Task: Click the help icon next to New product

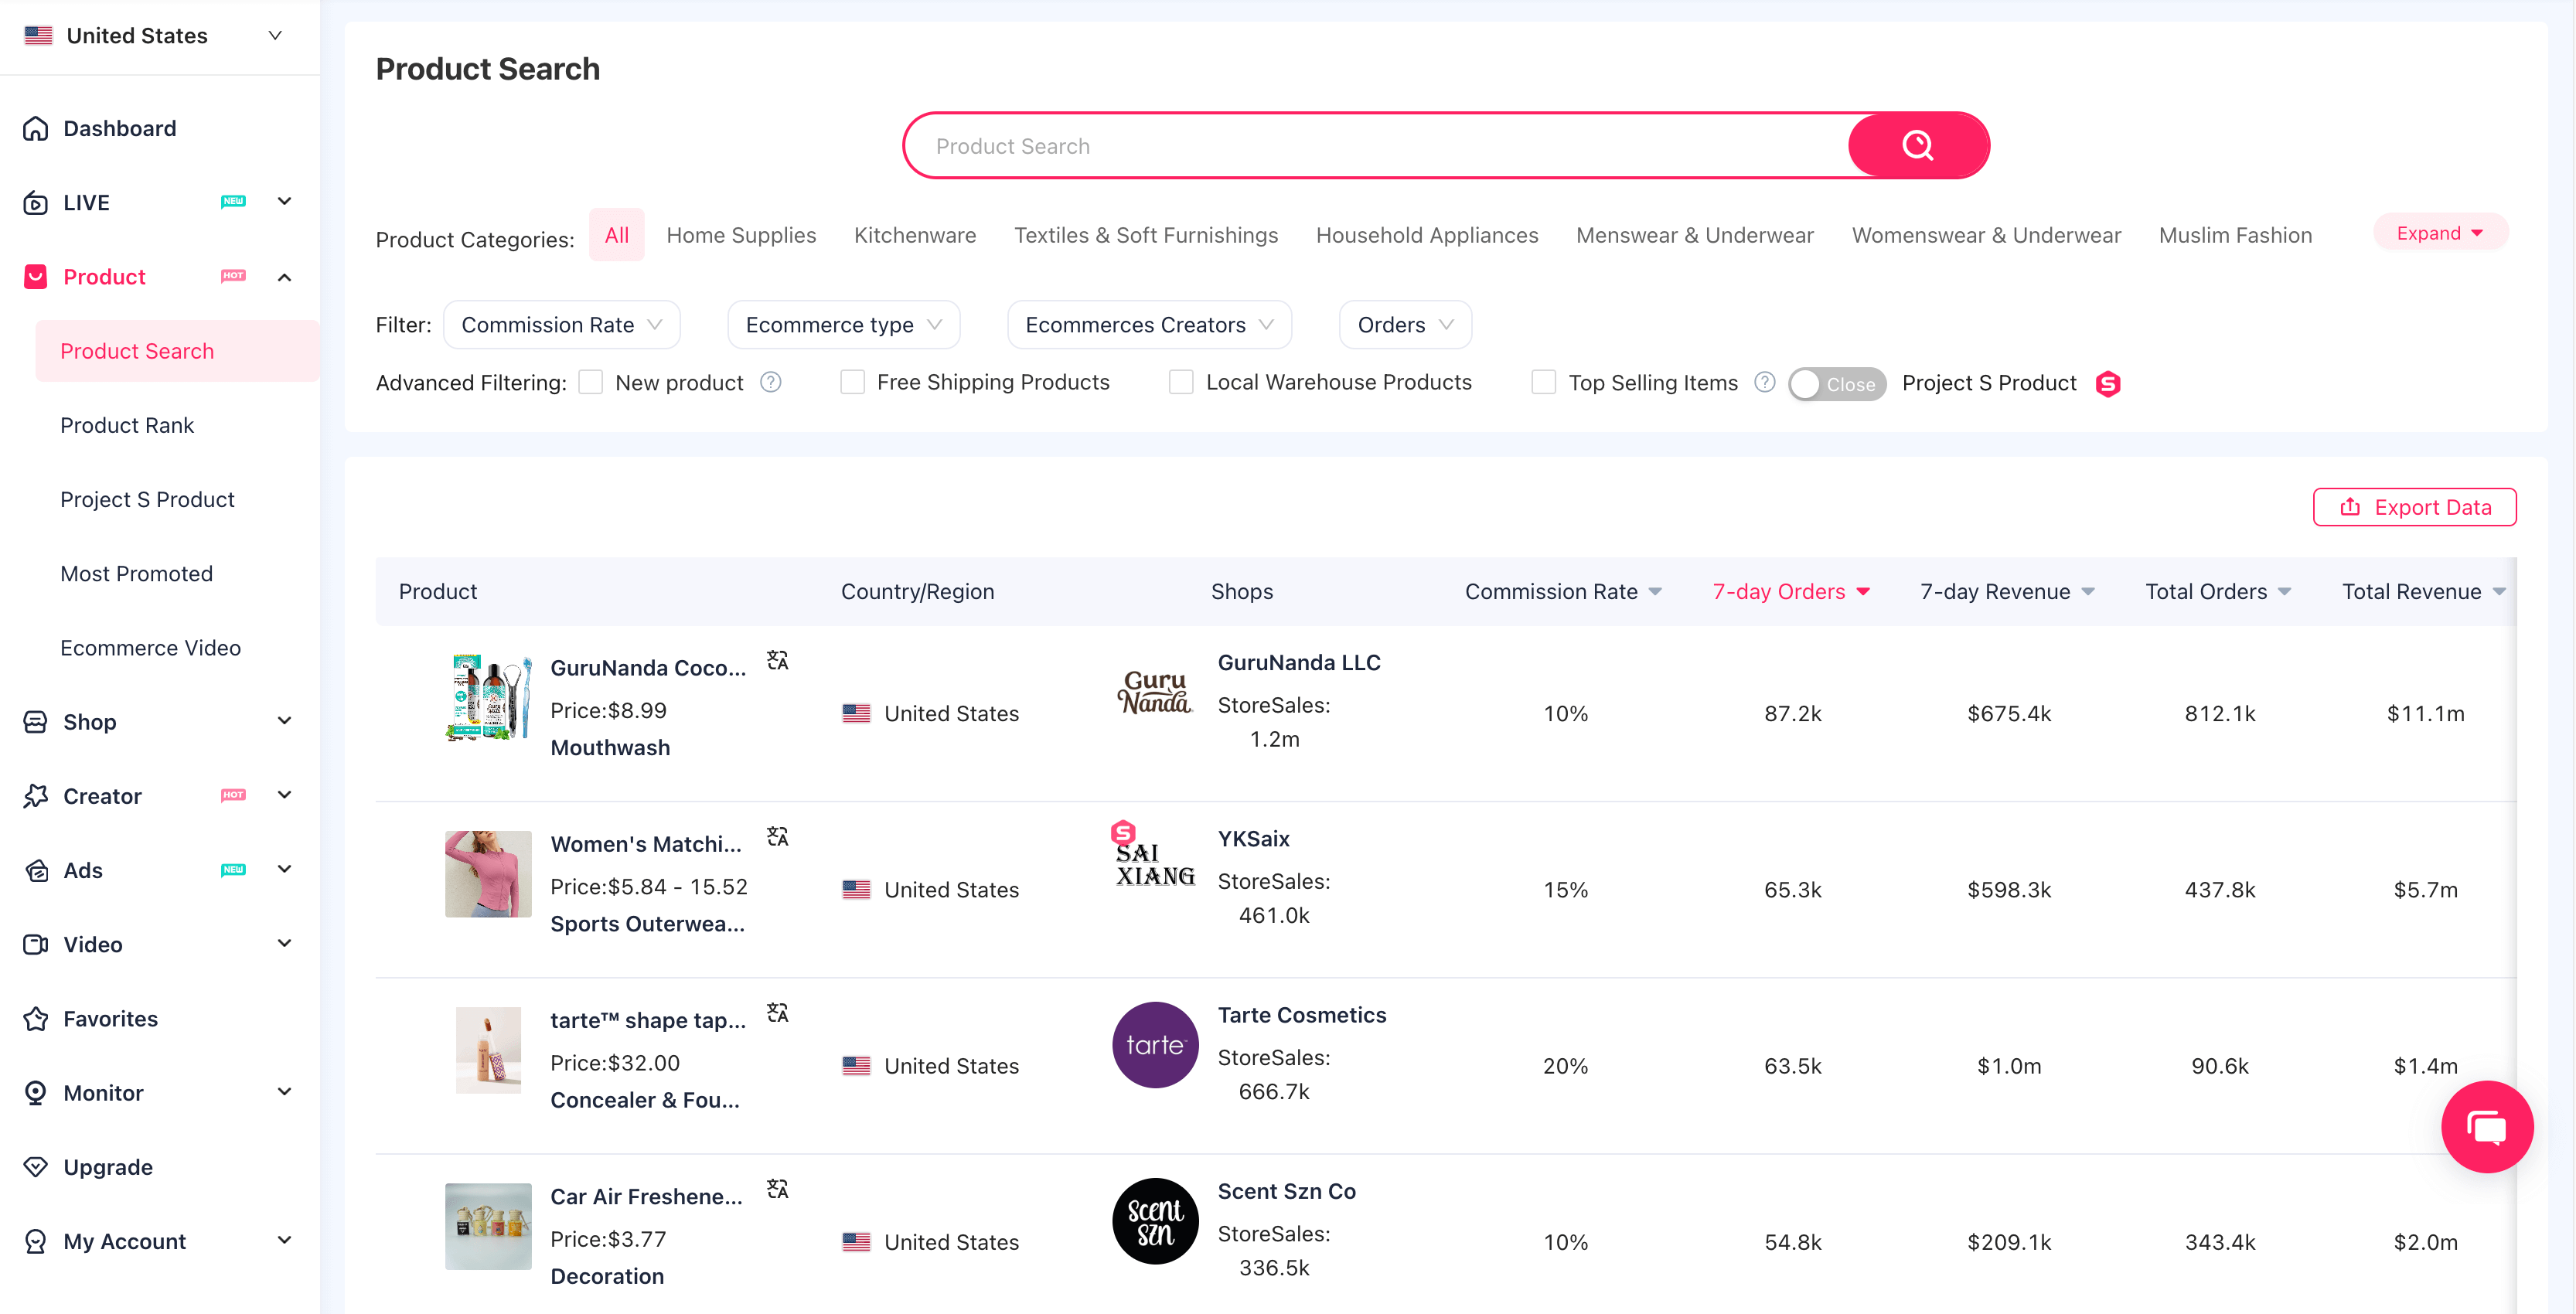Action: click(x=770, y=383)
